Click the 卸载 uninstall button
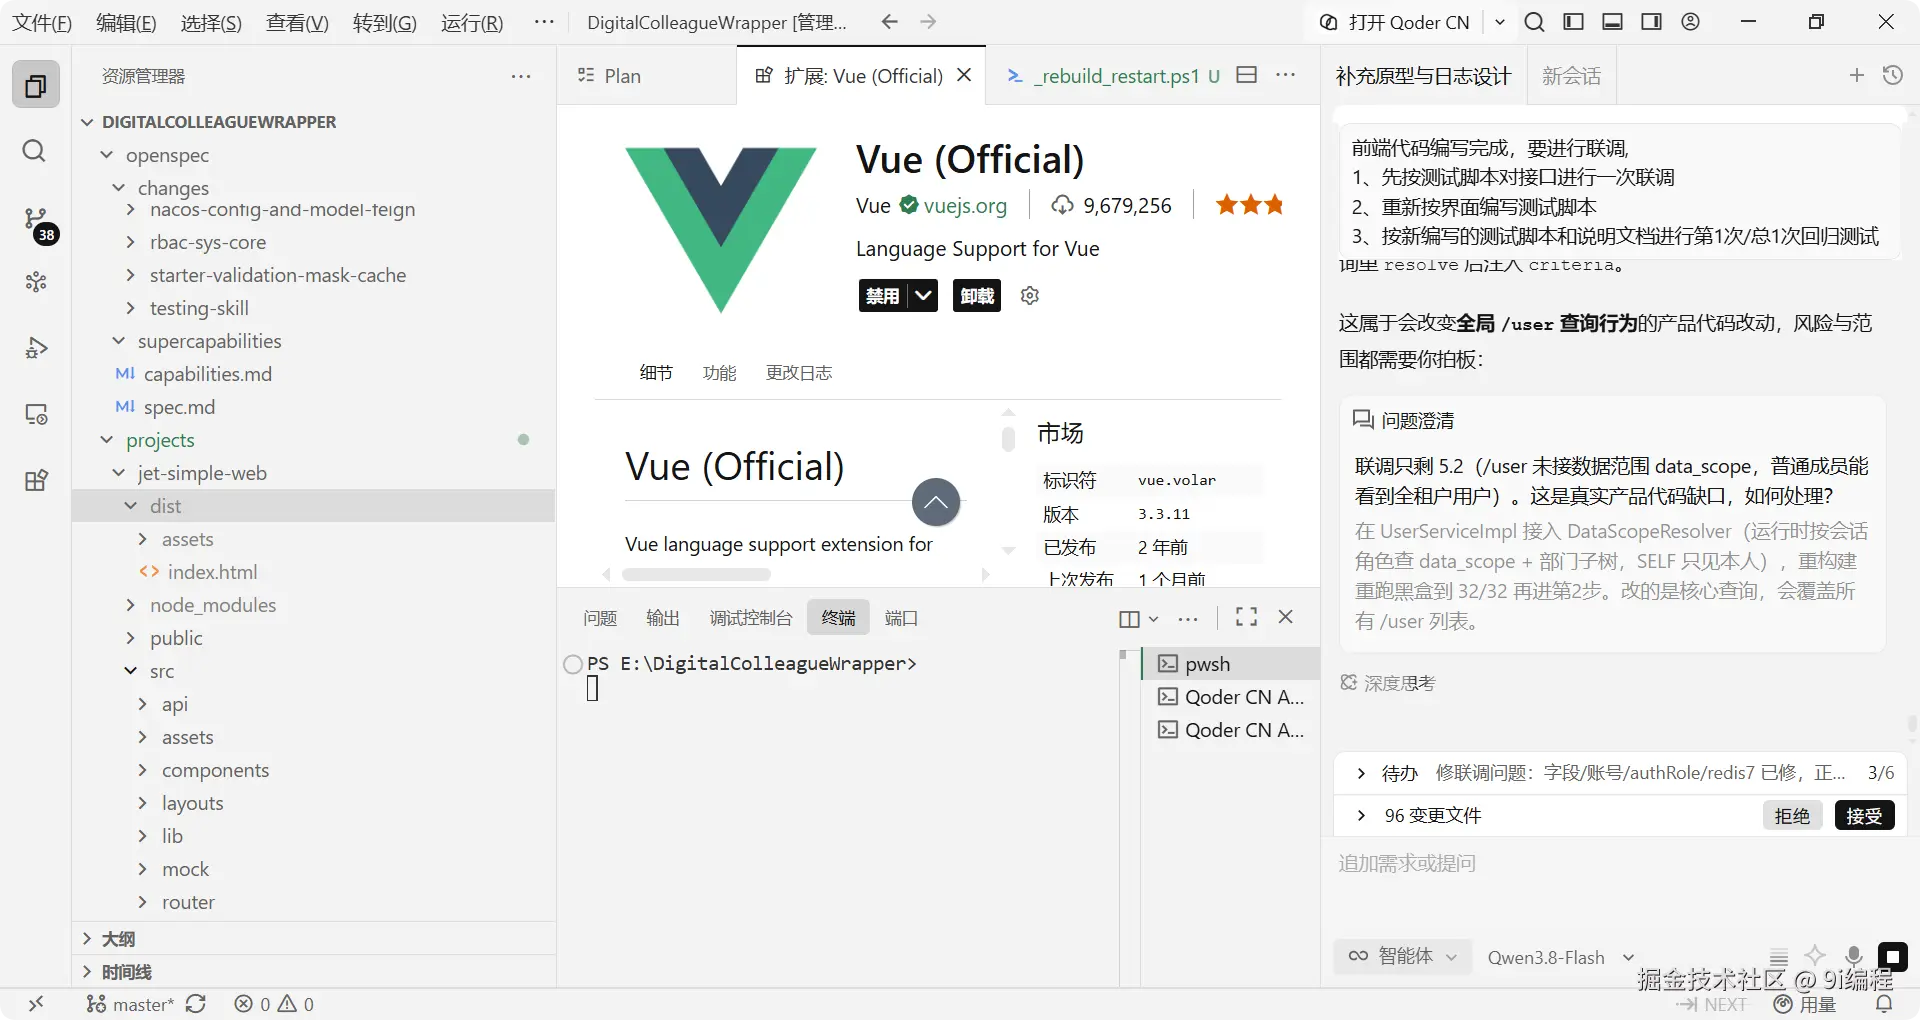Screen dimensions: 1920x1020 [x=977, y=295]
